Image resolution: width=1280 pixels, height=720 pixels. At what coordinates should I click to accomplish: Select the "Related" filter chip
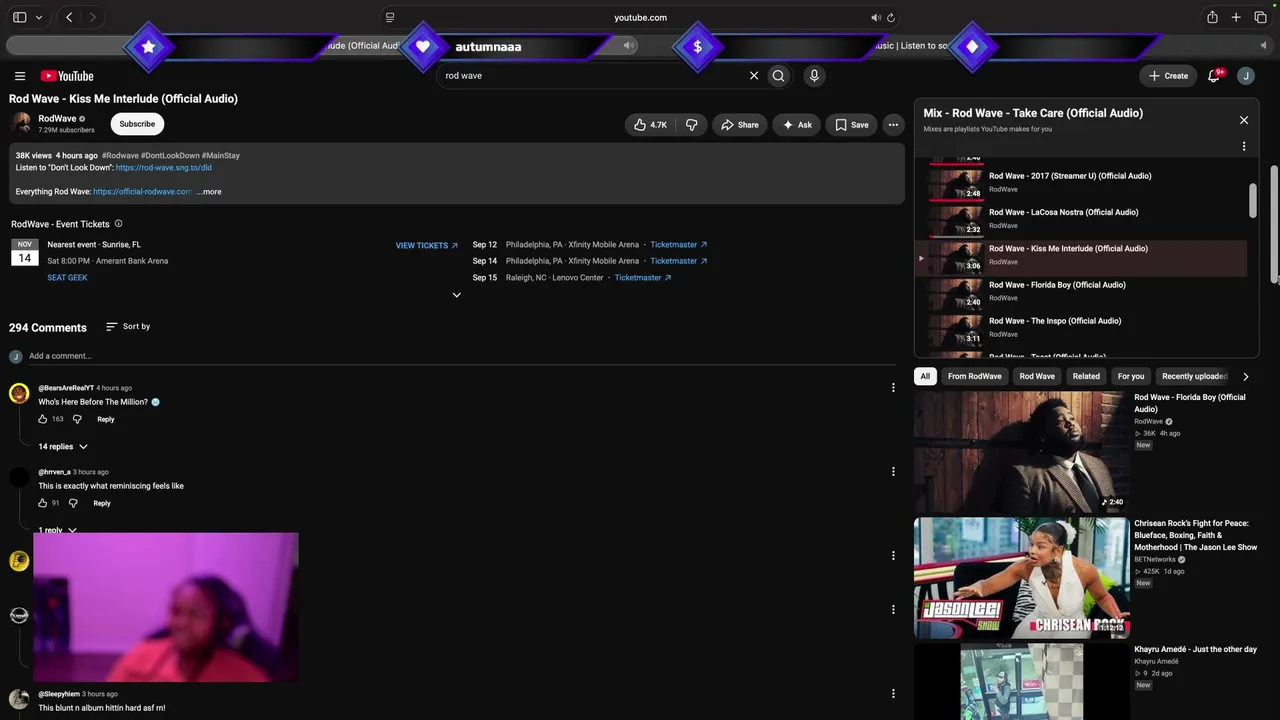click(1086, 377)
